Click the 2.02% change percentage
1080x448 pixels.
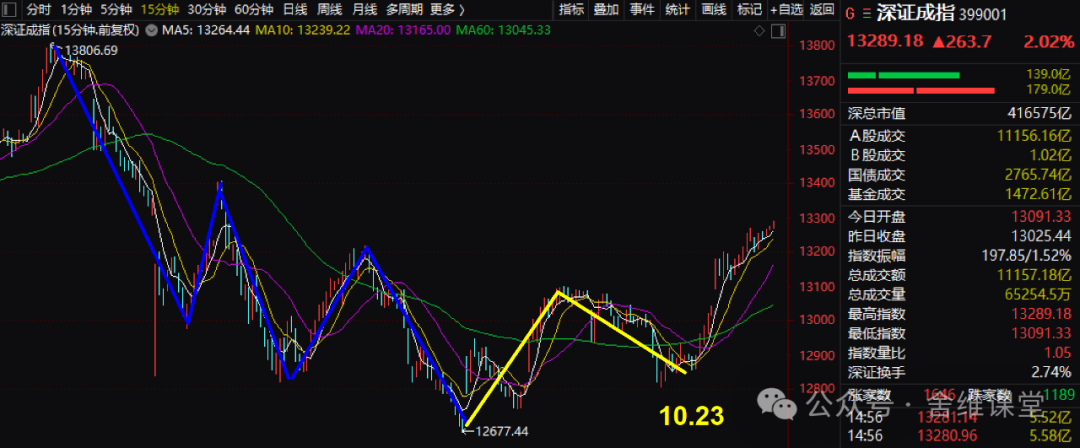click(x=1049, y=41)
